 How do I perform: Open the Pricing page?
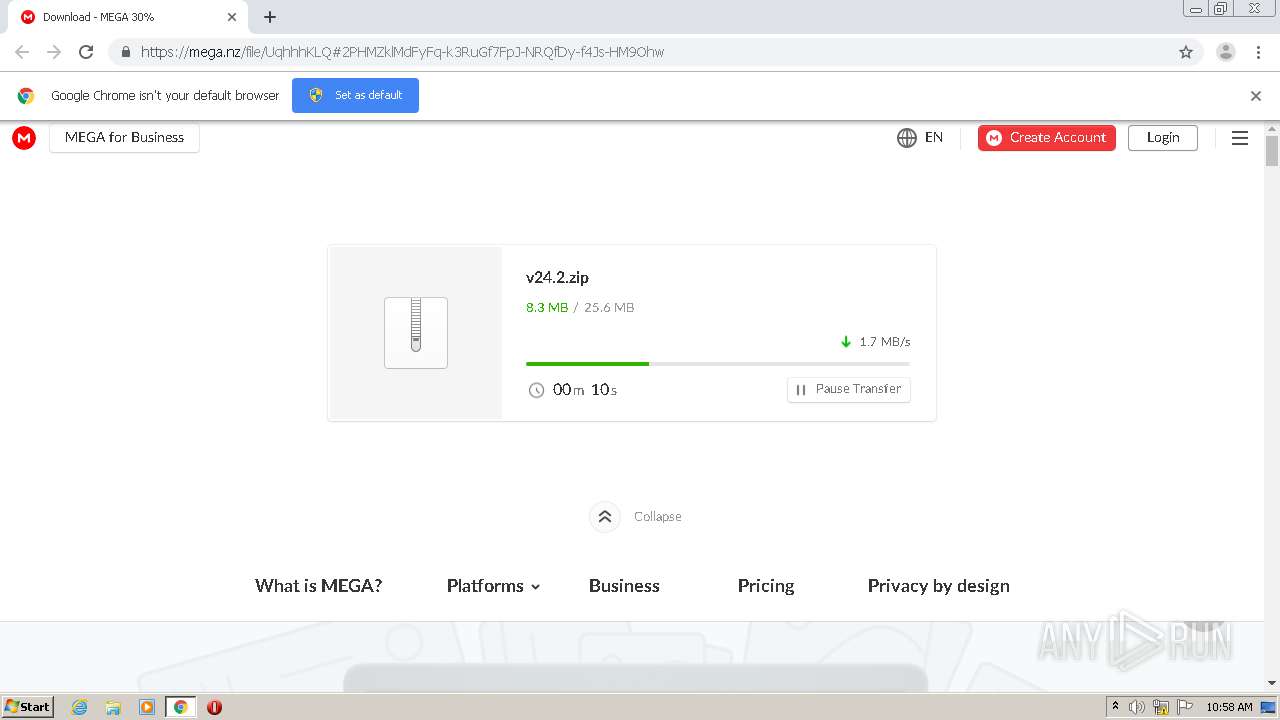pyautogui.click(x=766, y=586)
